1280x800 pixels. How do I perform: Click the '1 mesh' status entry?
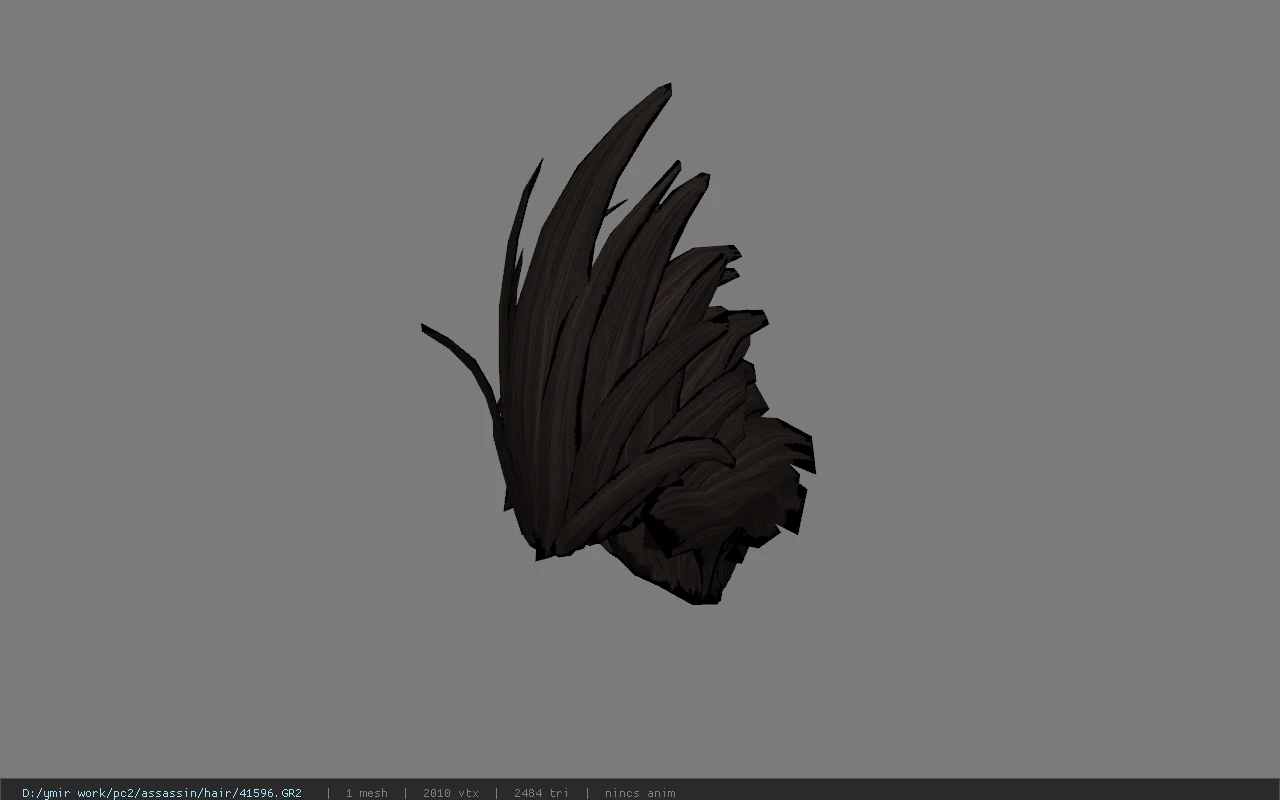pos(367,793)
